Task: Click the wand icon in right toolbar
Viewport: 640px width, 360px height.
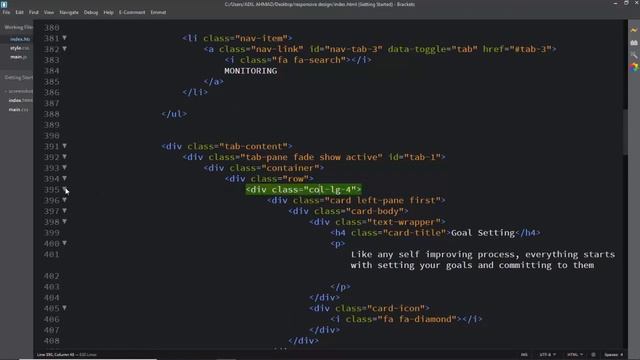Action: point(634,55)
